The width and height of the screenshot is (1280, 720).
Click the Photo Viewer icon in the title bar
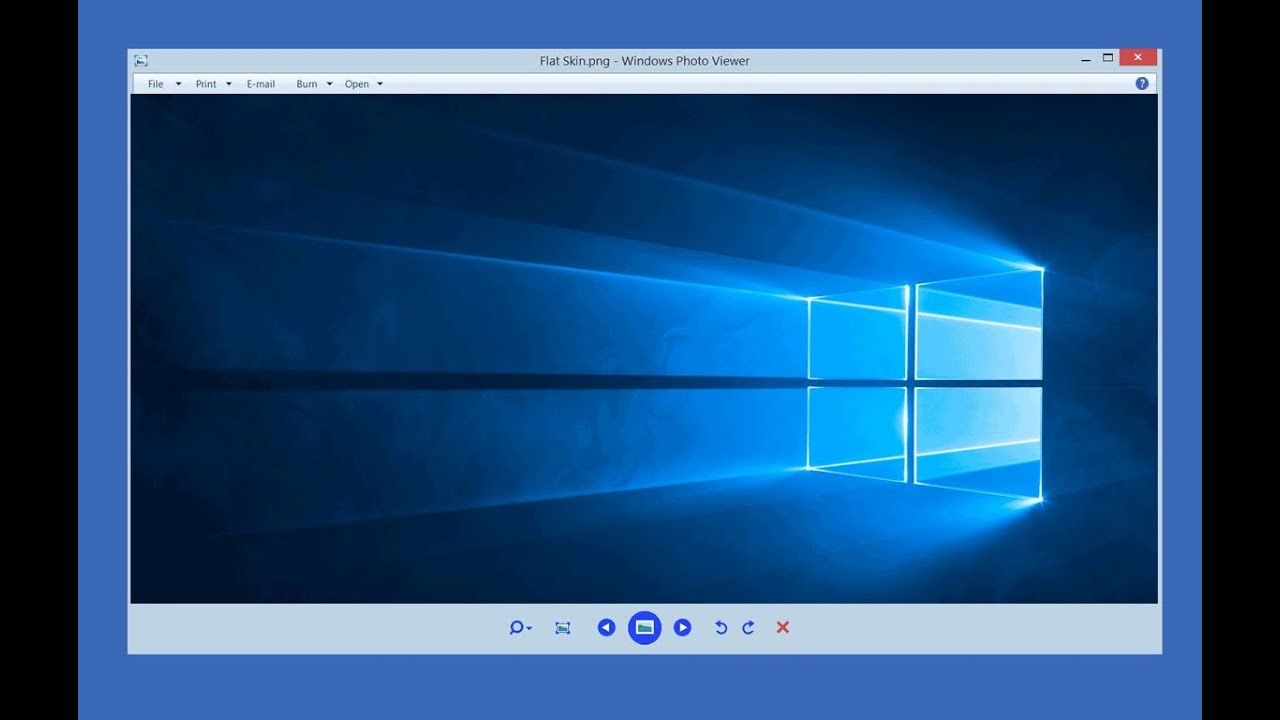tap(141, 60)
